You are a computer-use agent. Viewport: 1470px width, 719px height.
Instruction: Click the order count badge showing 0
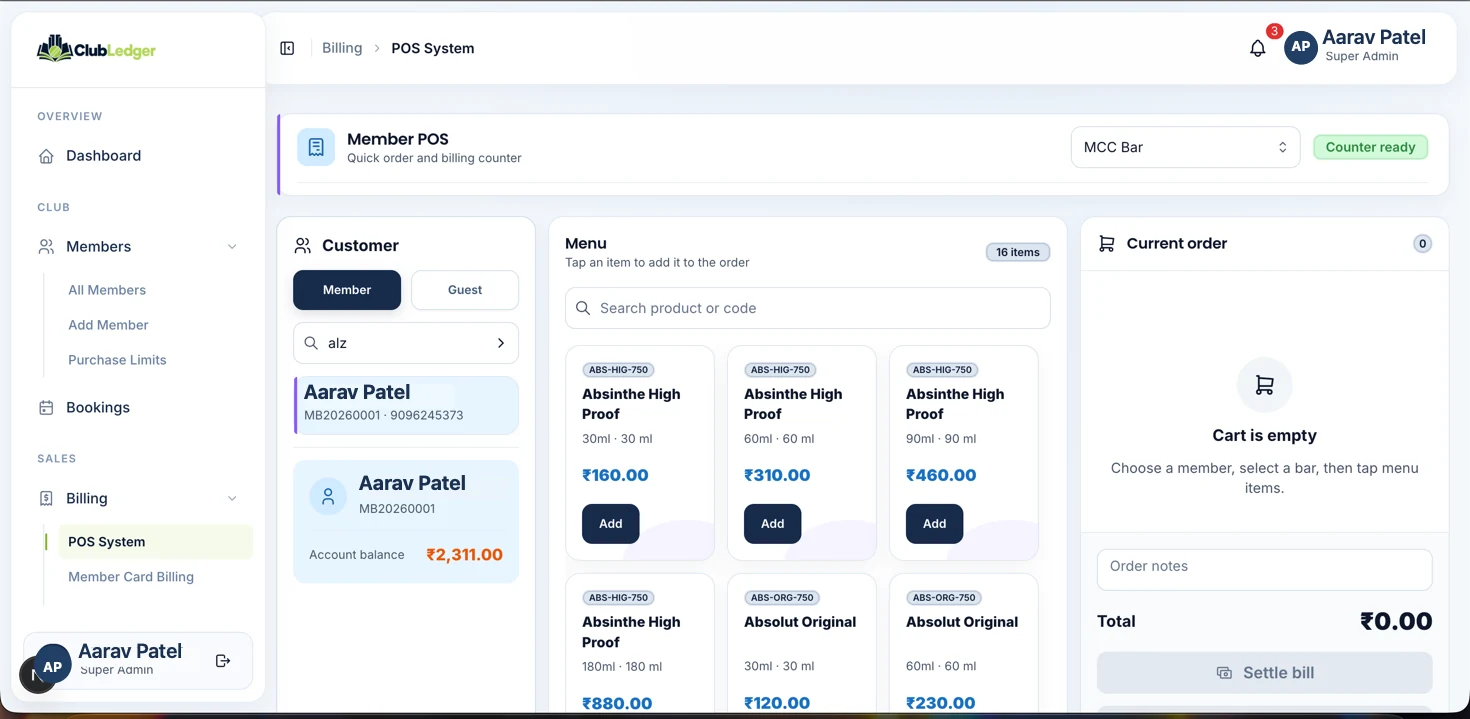click(1422, 244)
